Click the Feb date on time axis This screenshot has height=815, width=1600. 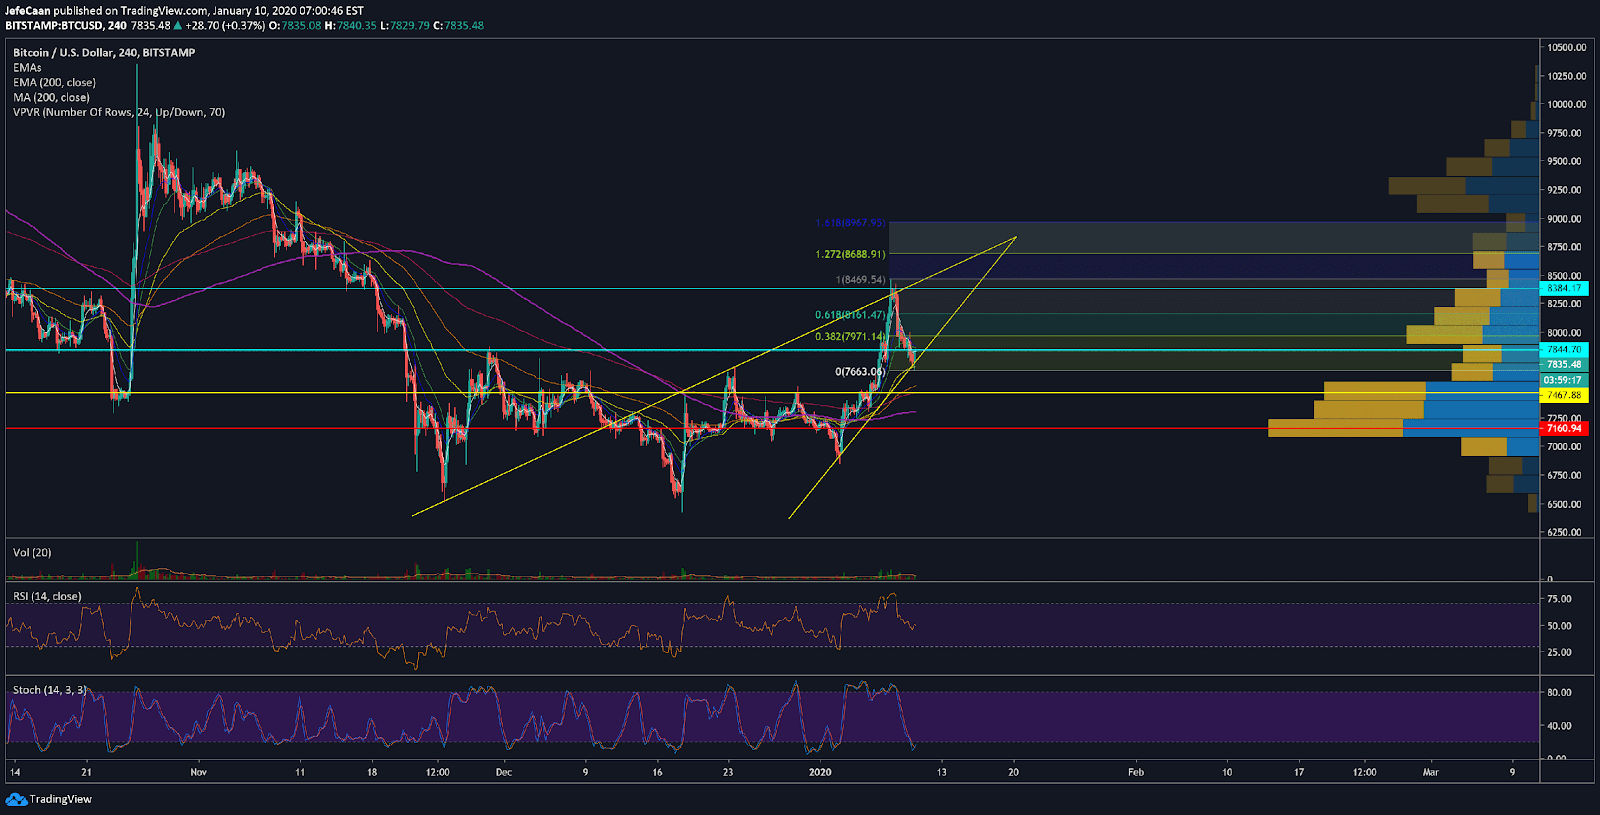point(1136,772)
